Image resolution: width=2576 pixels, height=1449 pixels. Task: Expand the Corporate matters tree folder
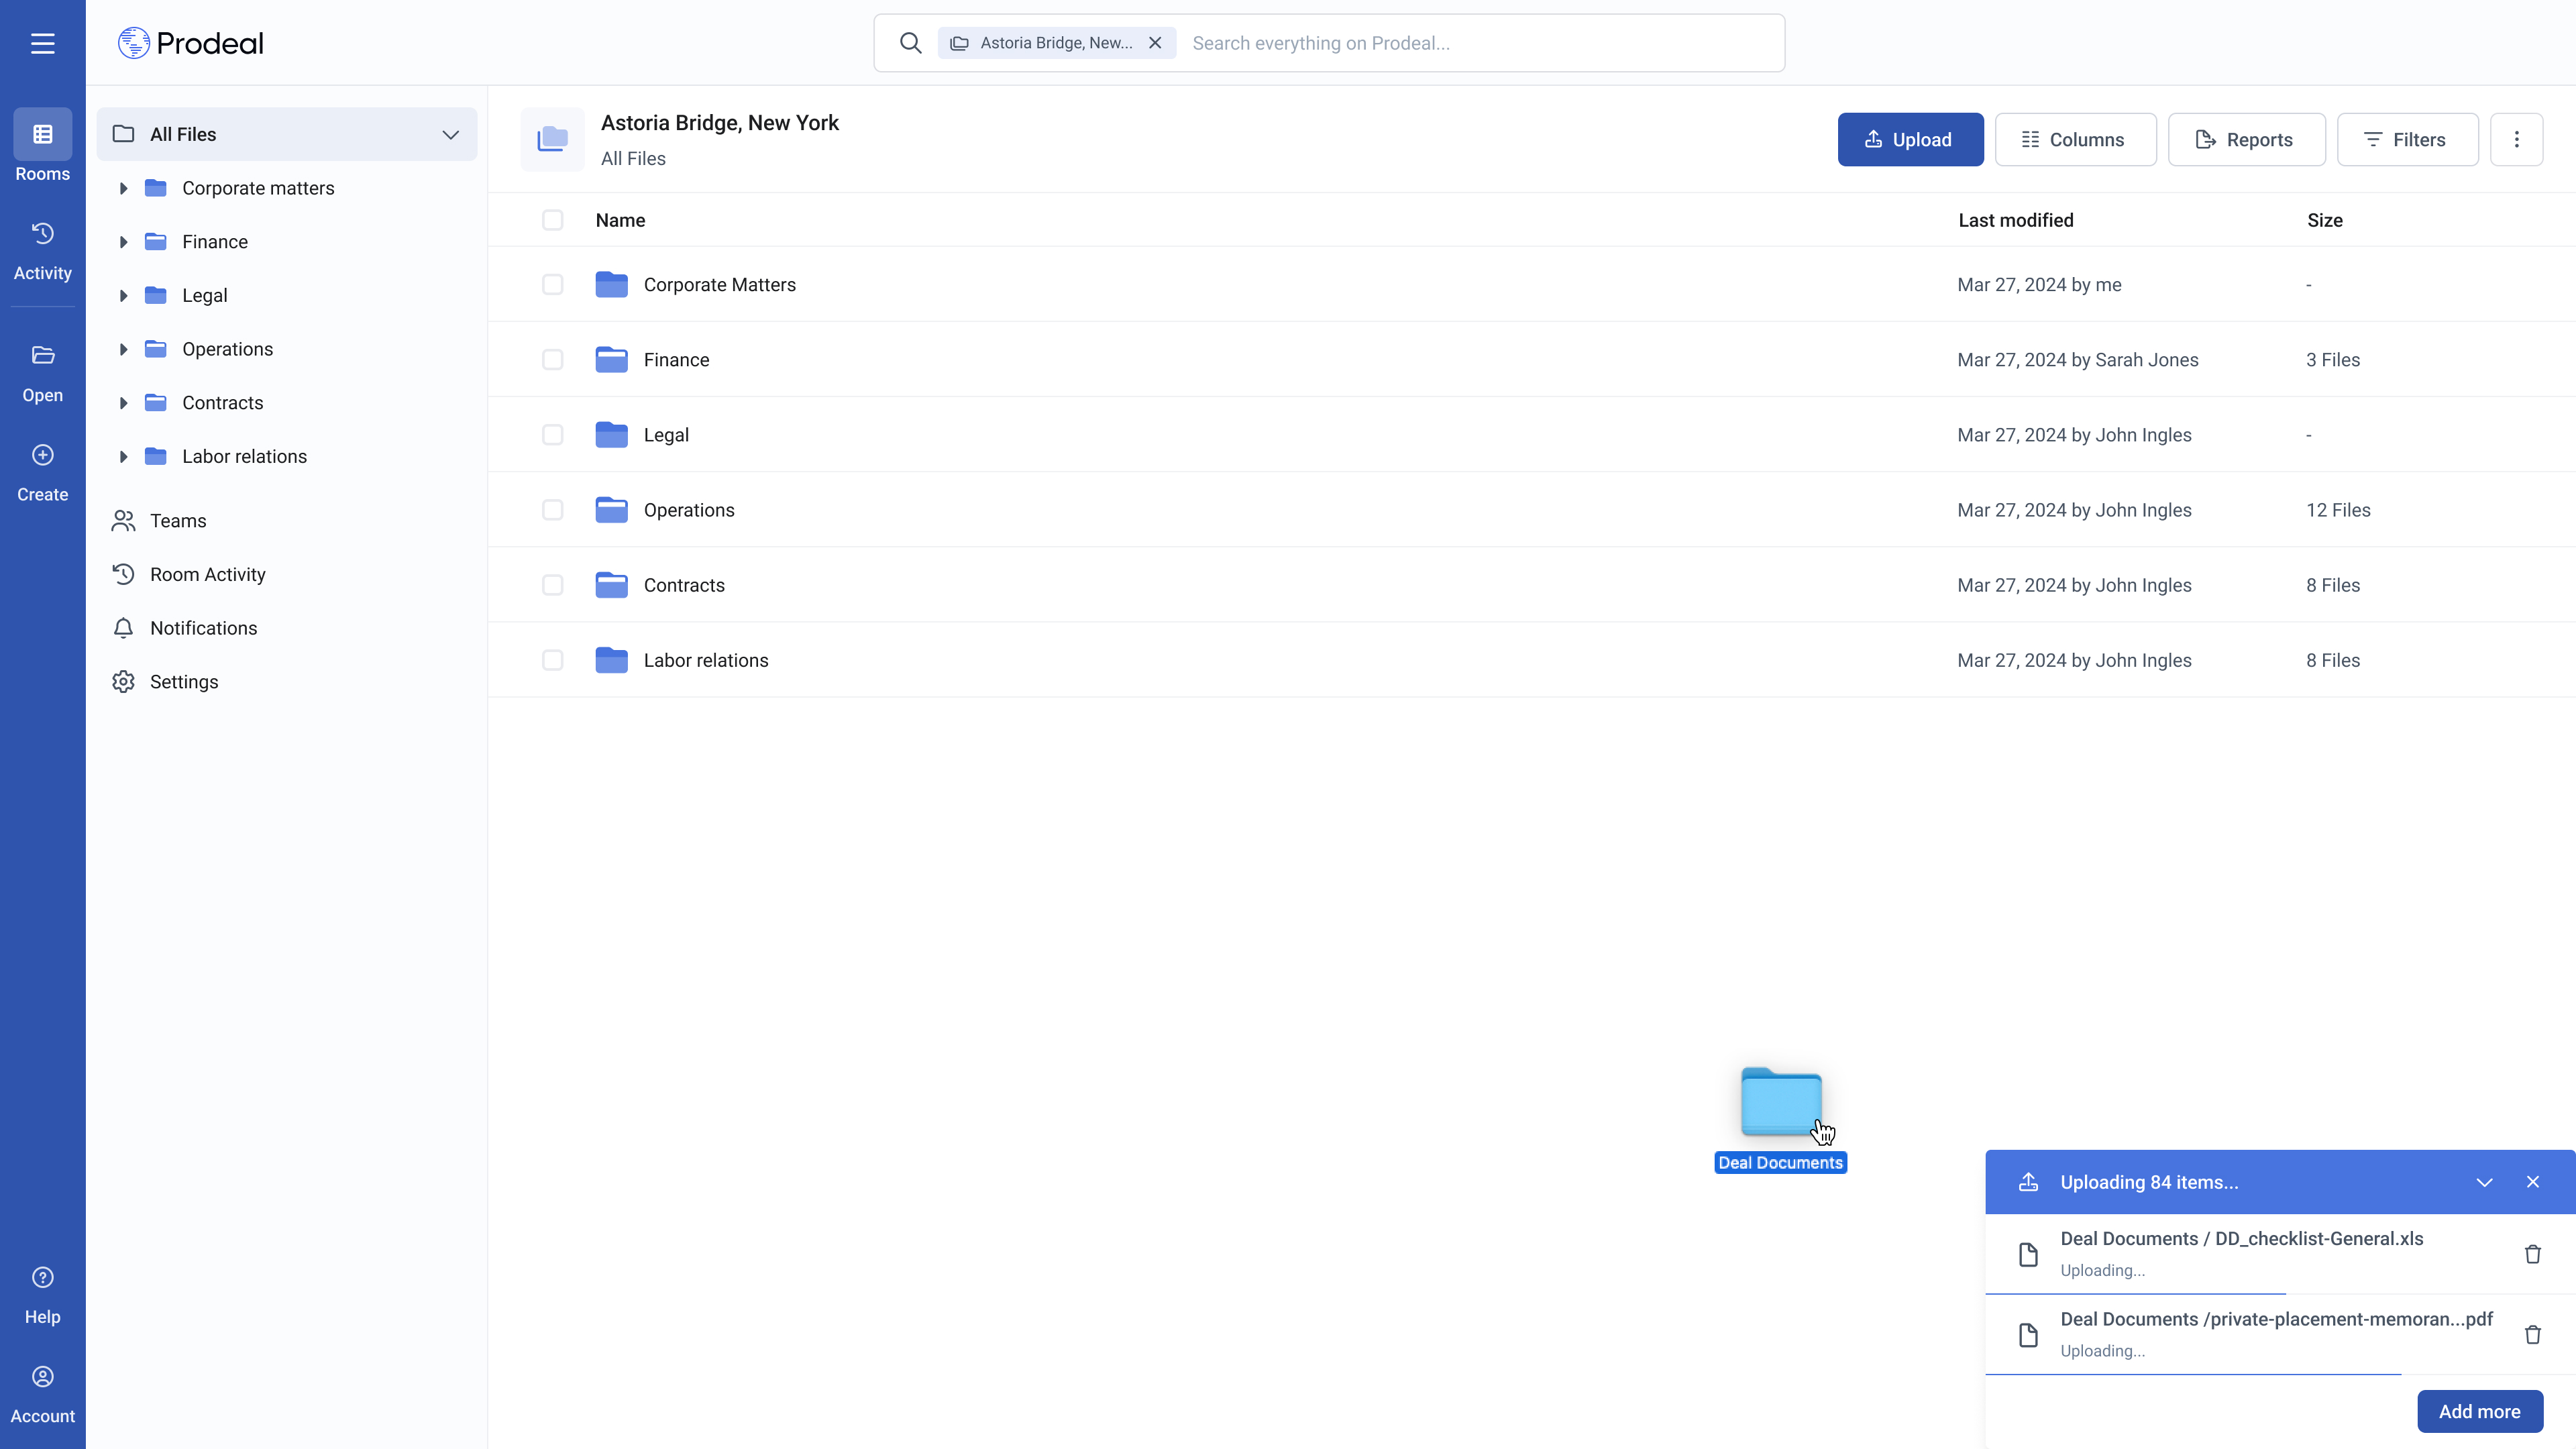click(x=123, y=188)
